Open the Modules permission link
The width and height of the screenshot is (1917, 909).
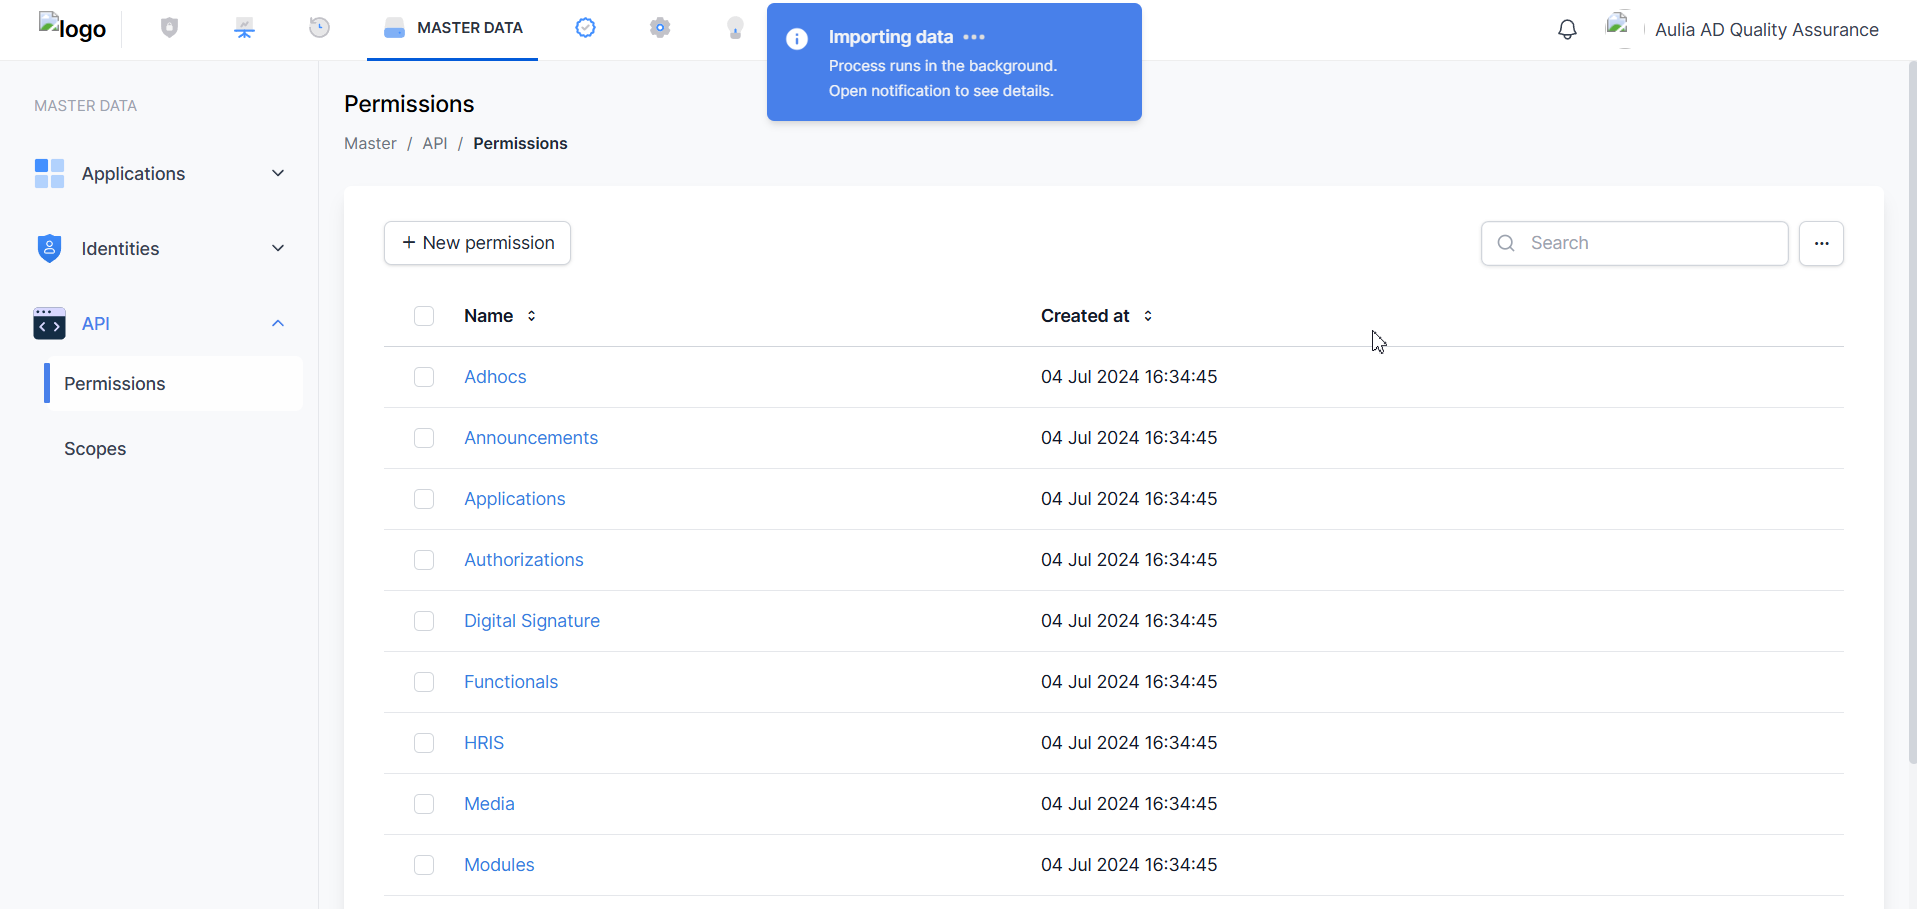(499, 865)
